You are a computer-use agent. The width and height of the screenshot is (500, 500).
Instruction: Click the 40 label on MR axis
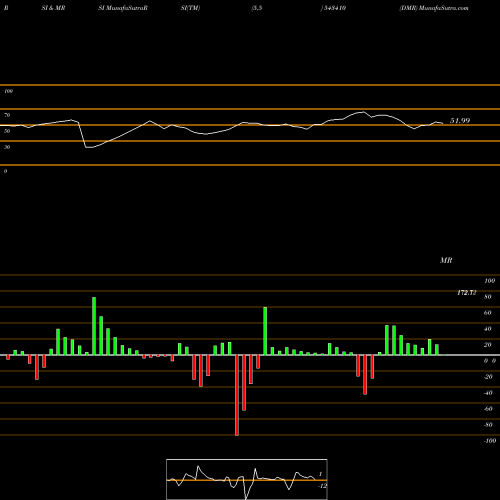pyautogui.click(x=488, y=329)
